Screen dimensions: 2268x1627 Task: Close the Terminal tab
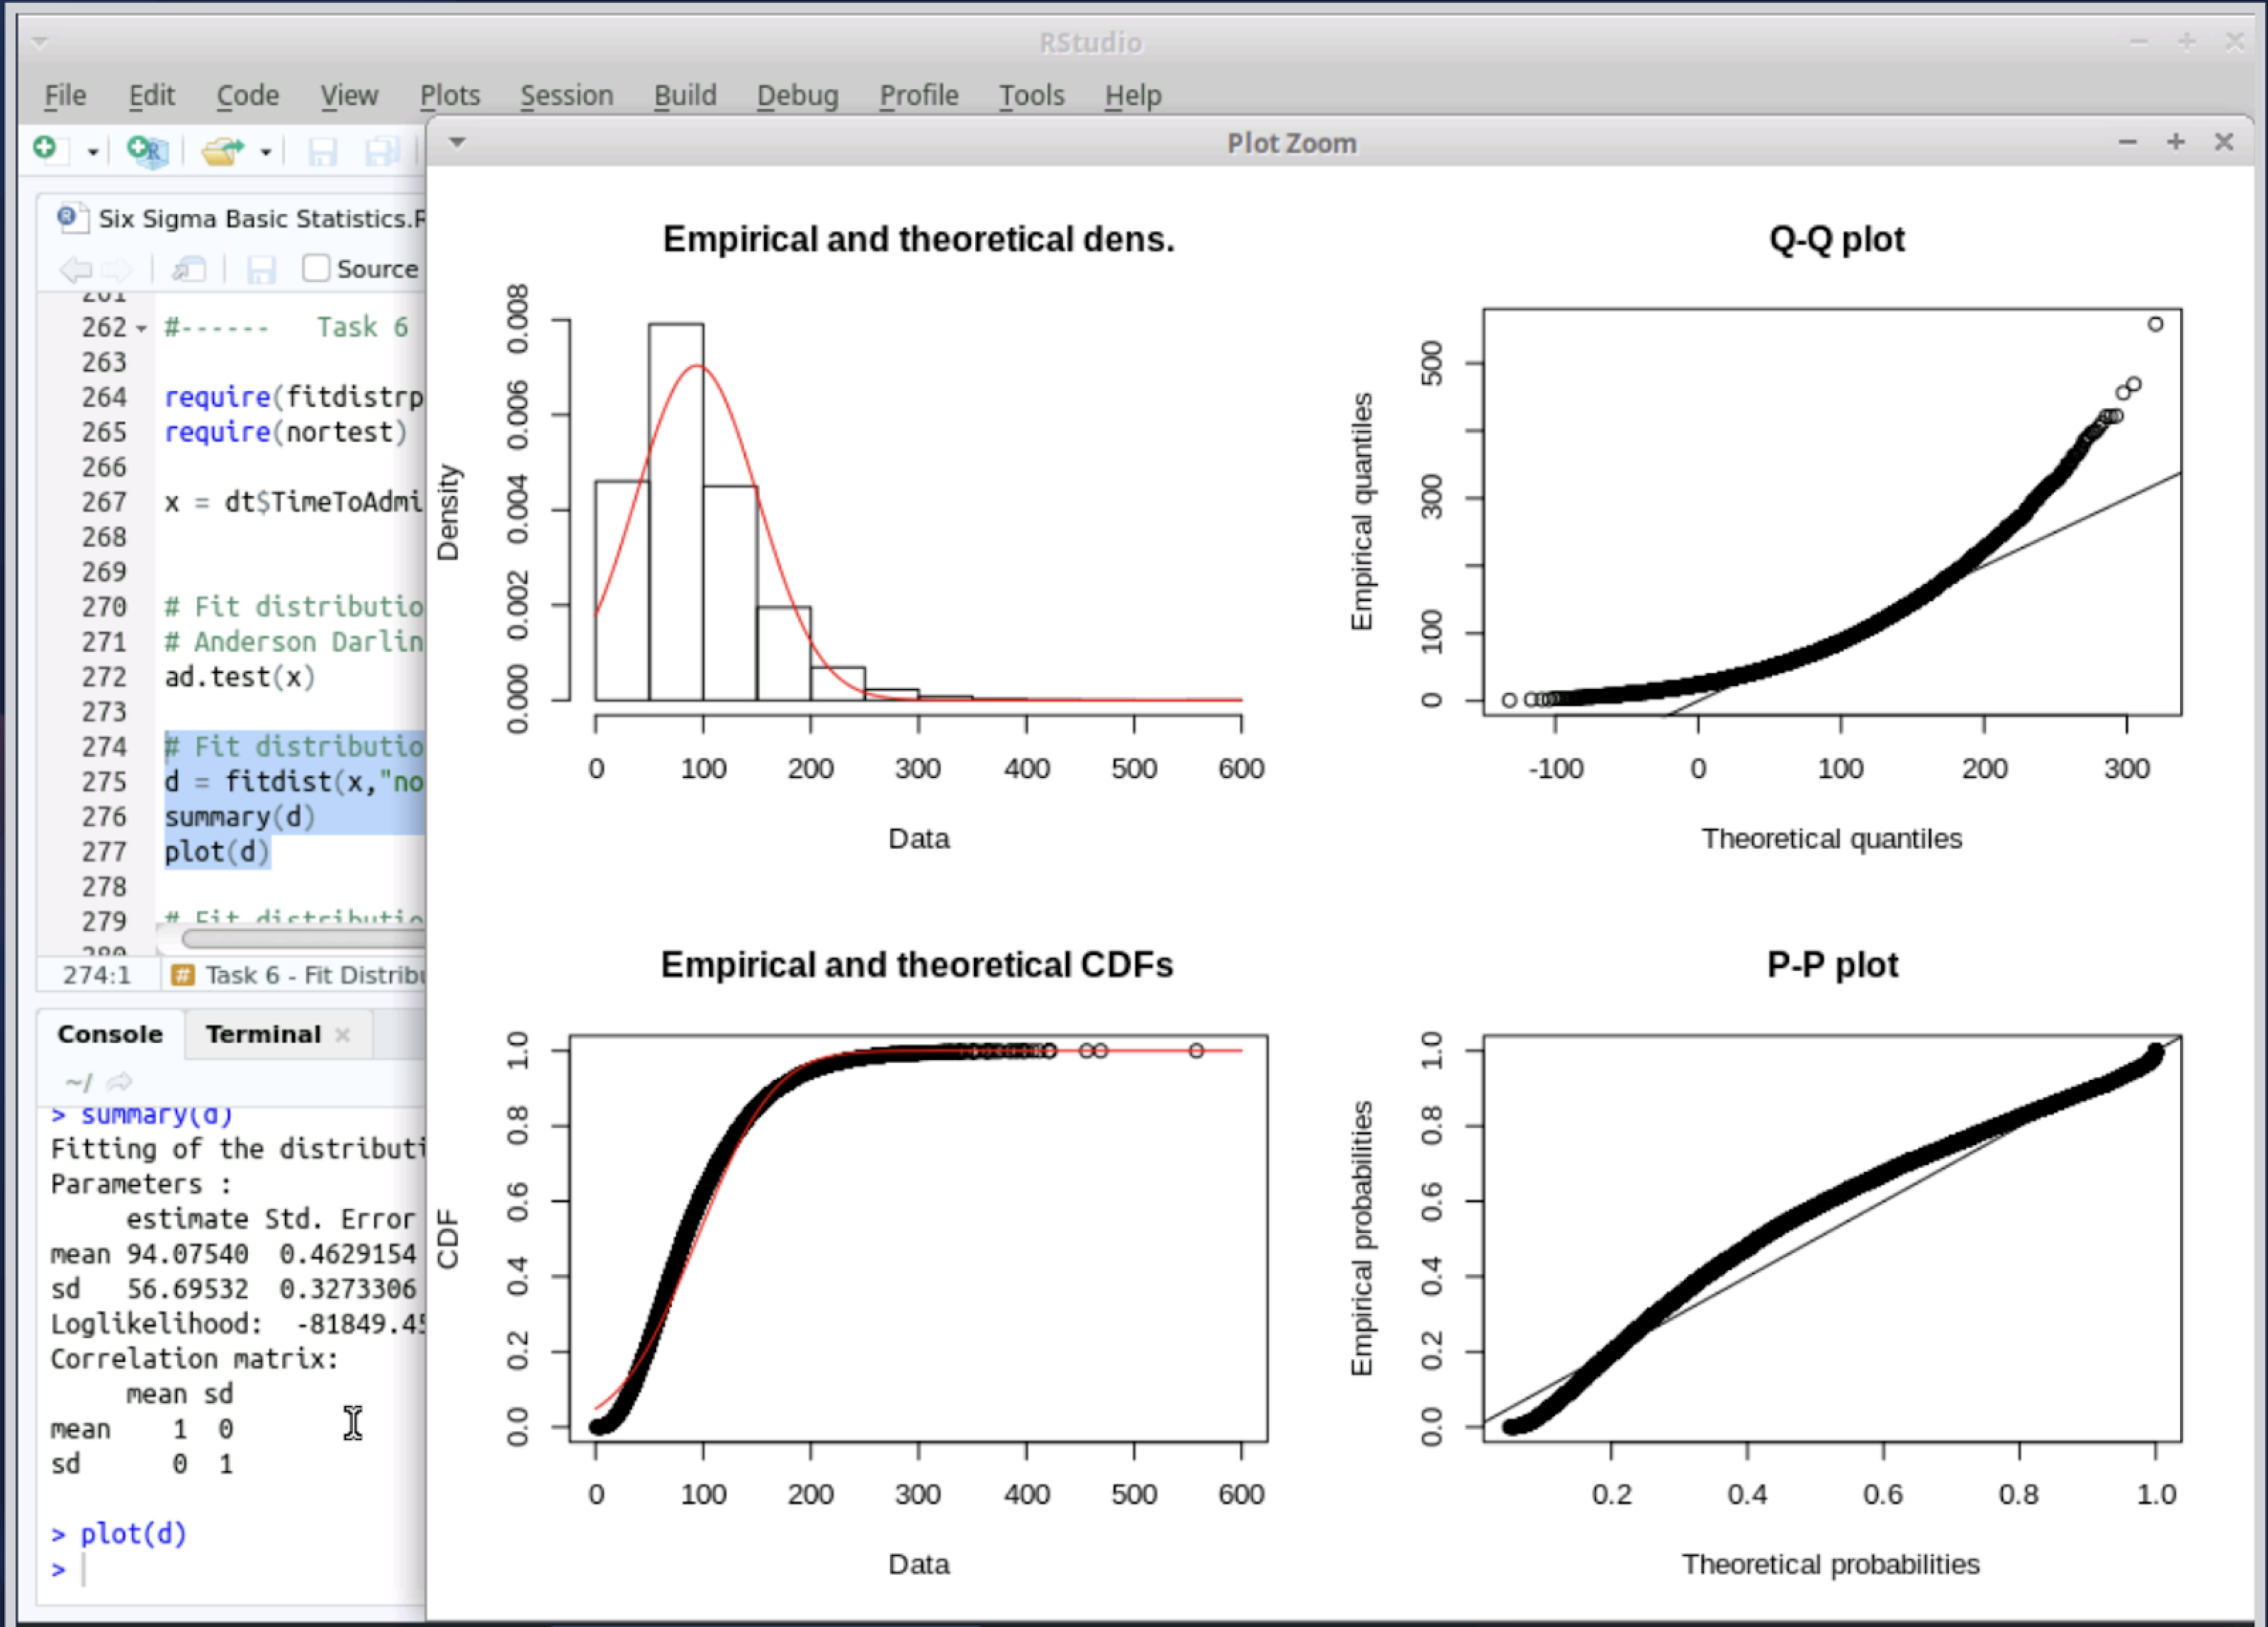[x=342, y=1034]
